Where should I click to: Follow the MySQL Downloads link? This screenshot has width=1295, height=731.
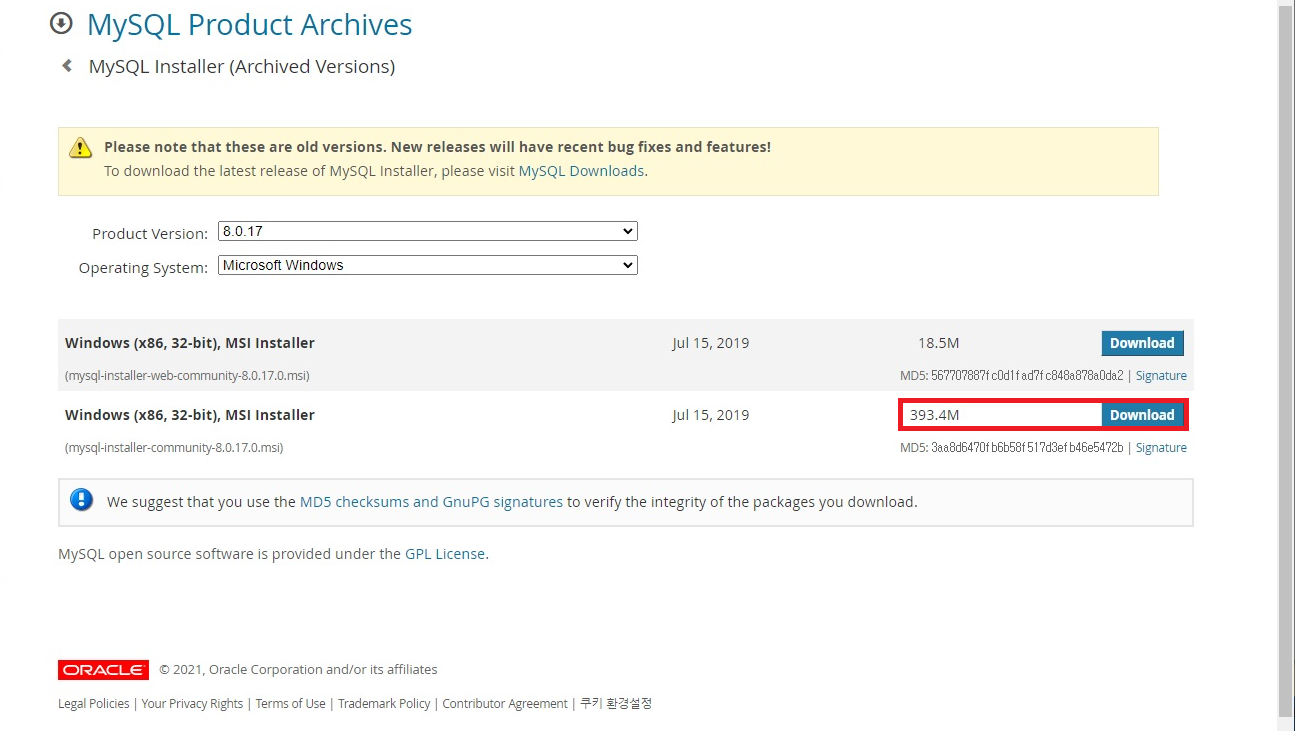click(581, 171)
